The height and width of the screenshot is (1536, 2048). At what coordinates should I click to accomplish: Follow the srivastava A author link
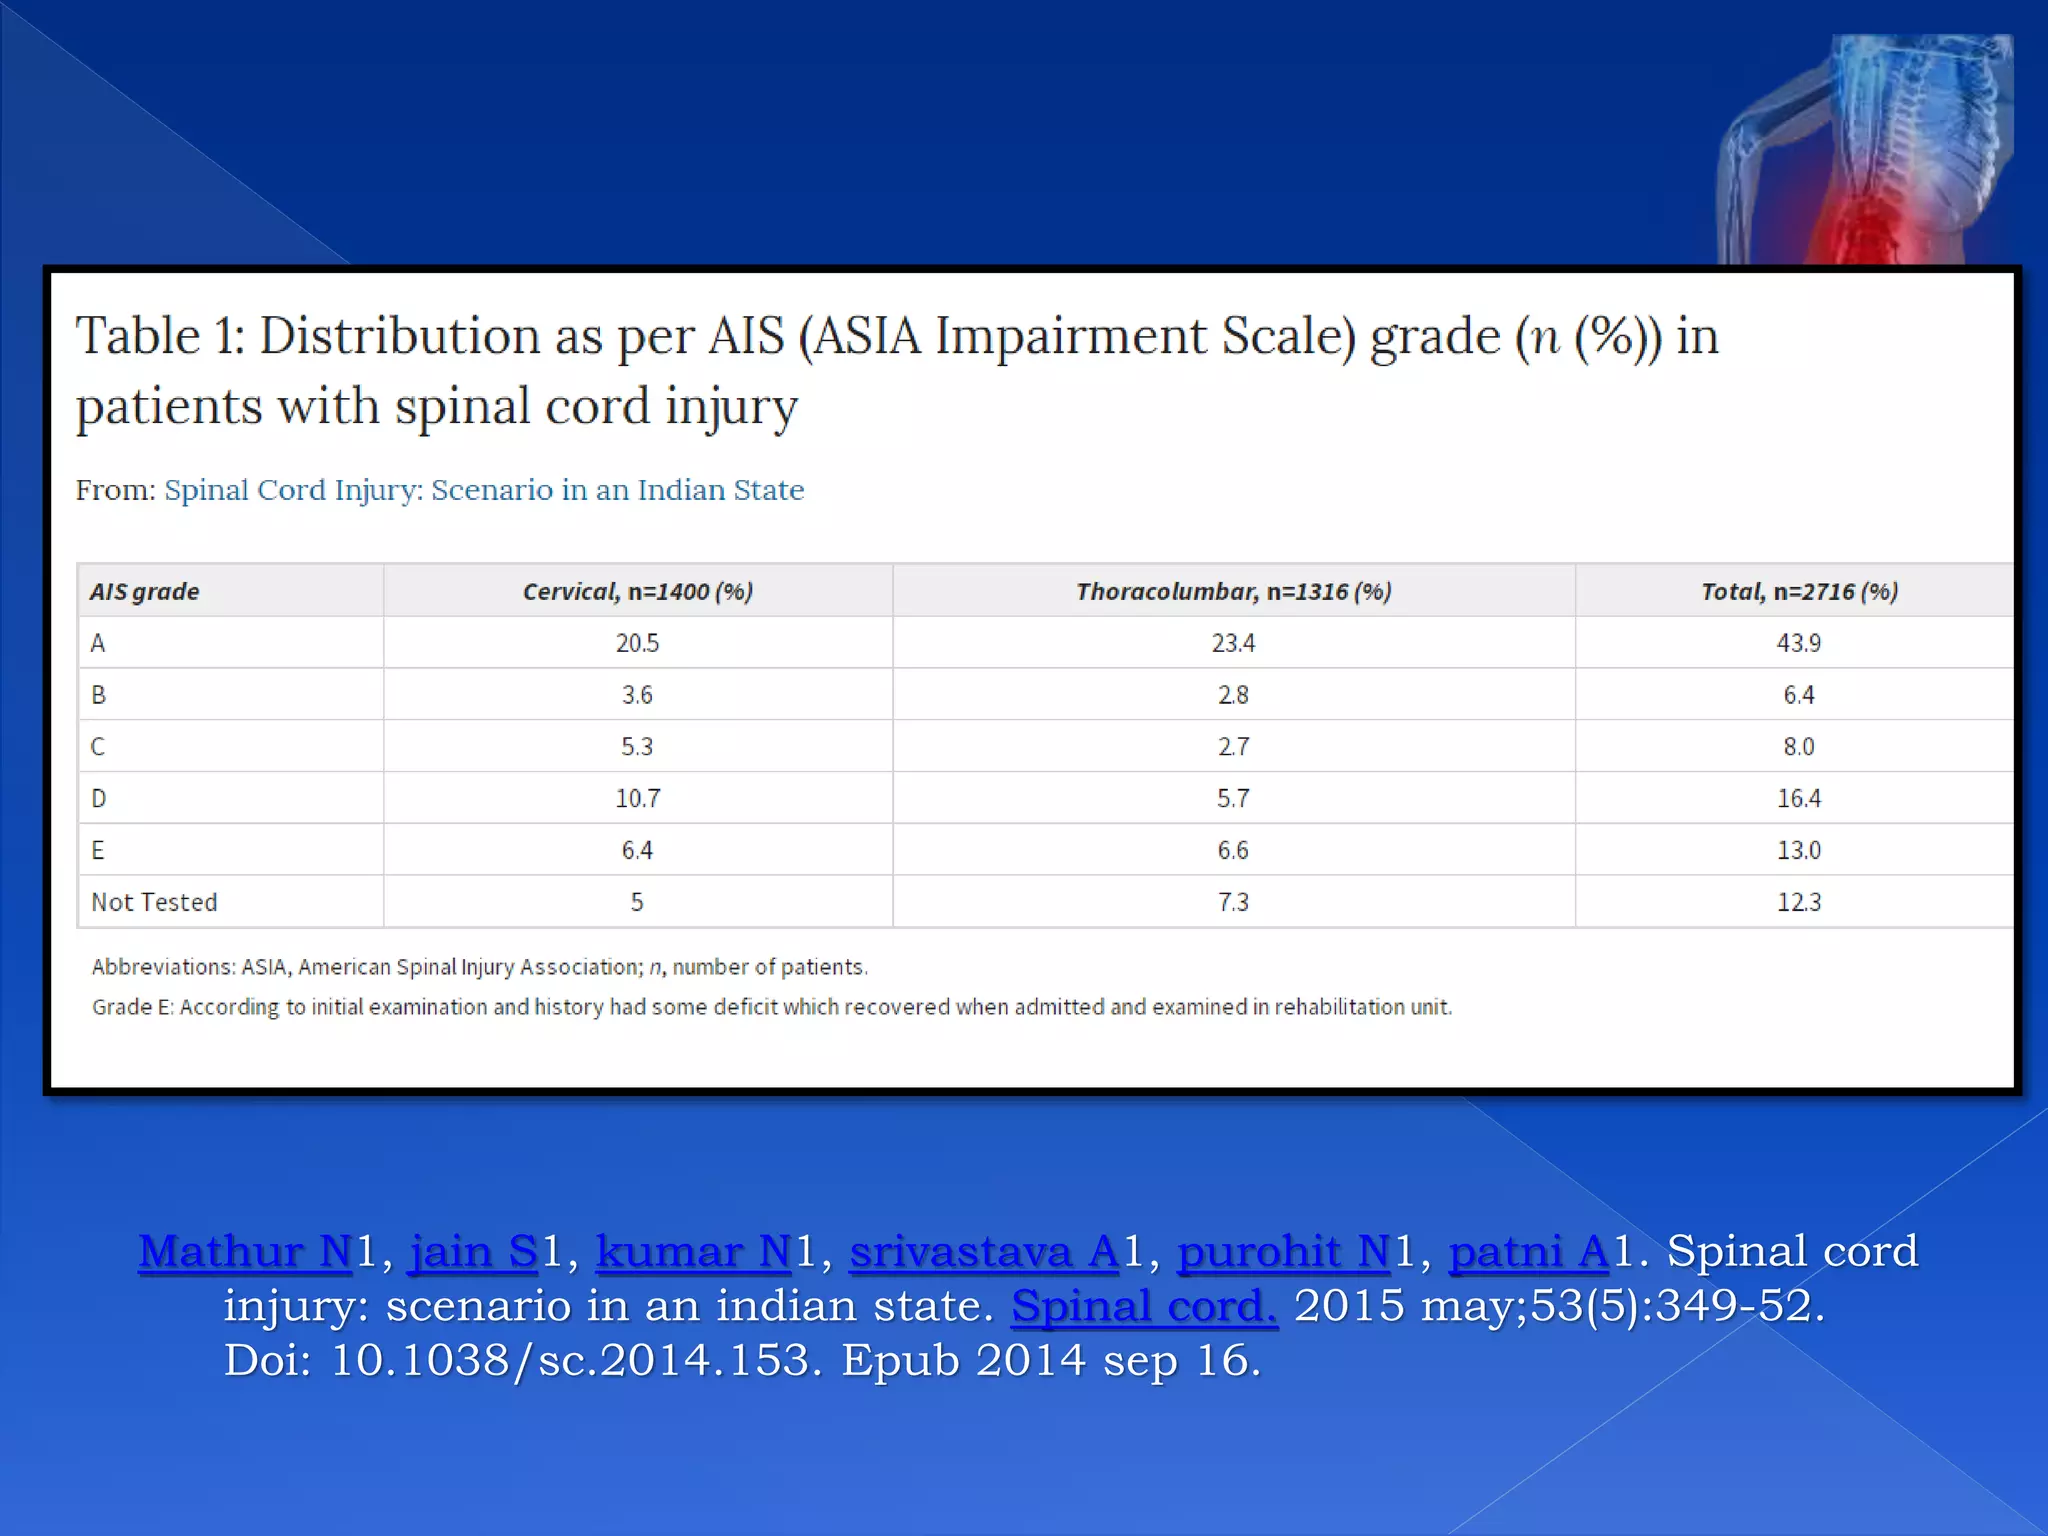point(984,1252)
